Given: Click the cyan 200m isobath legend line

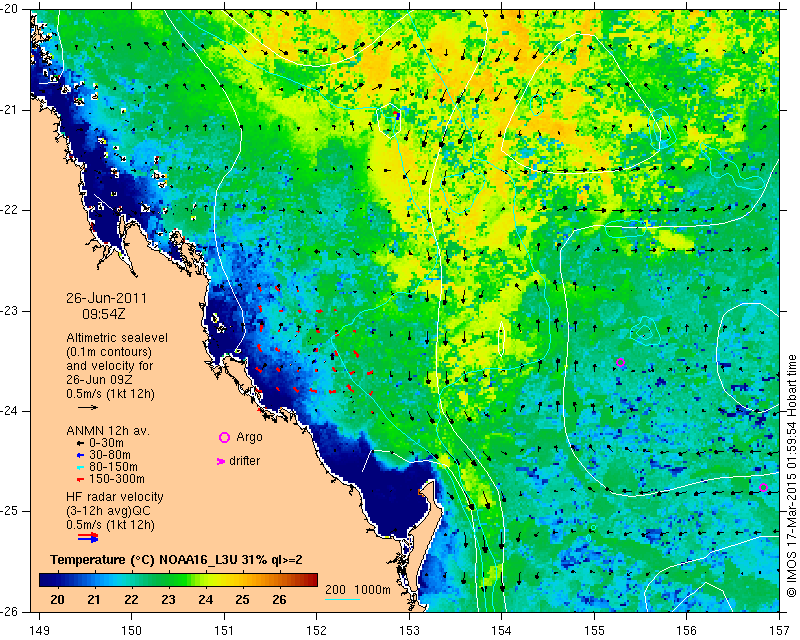Looking at the screenshot, I should (x=342, y=599).
